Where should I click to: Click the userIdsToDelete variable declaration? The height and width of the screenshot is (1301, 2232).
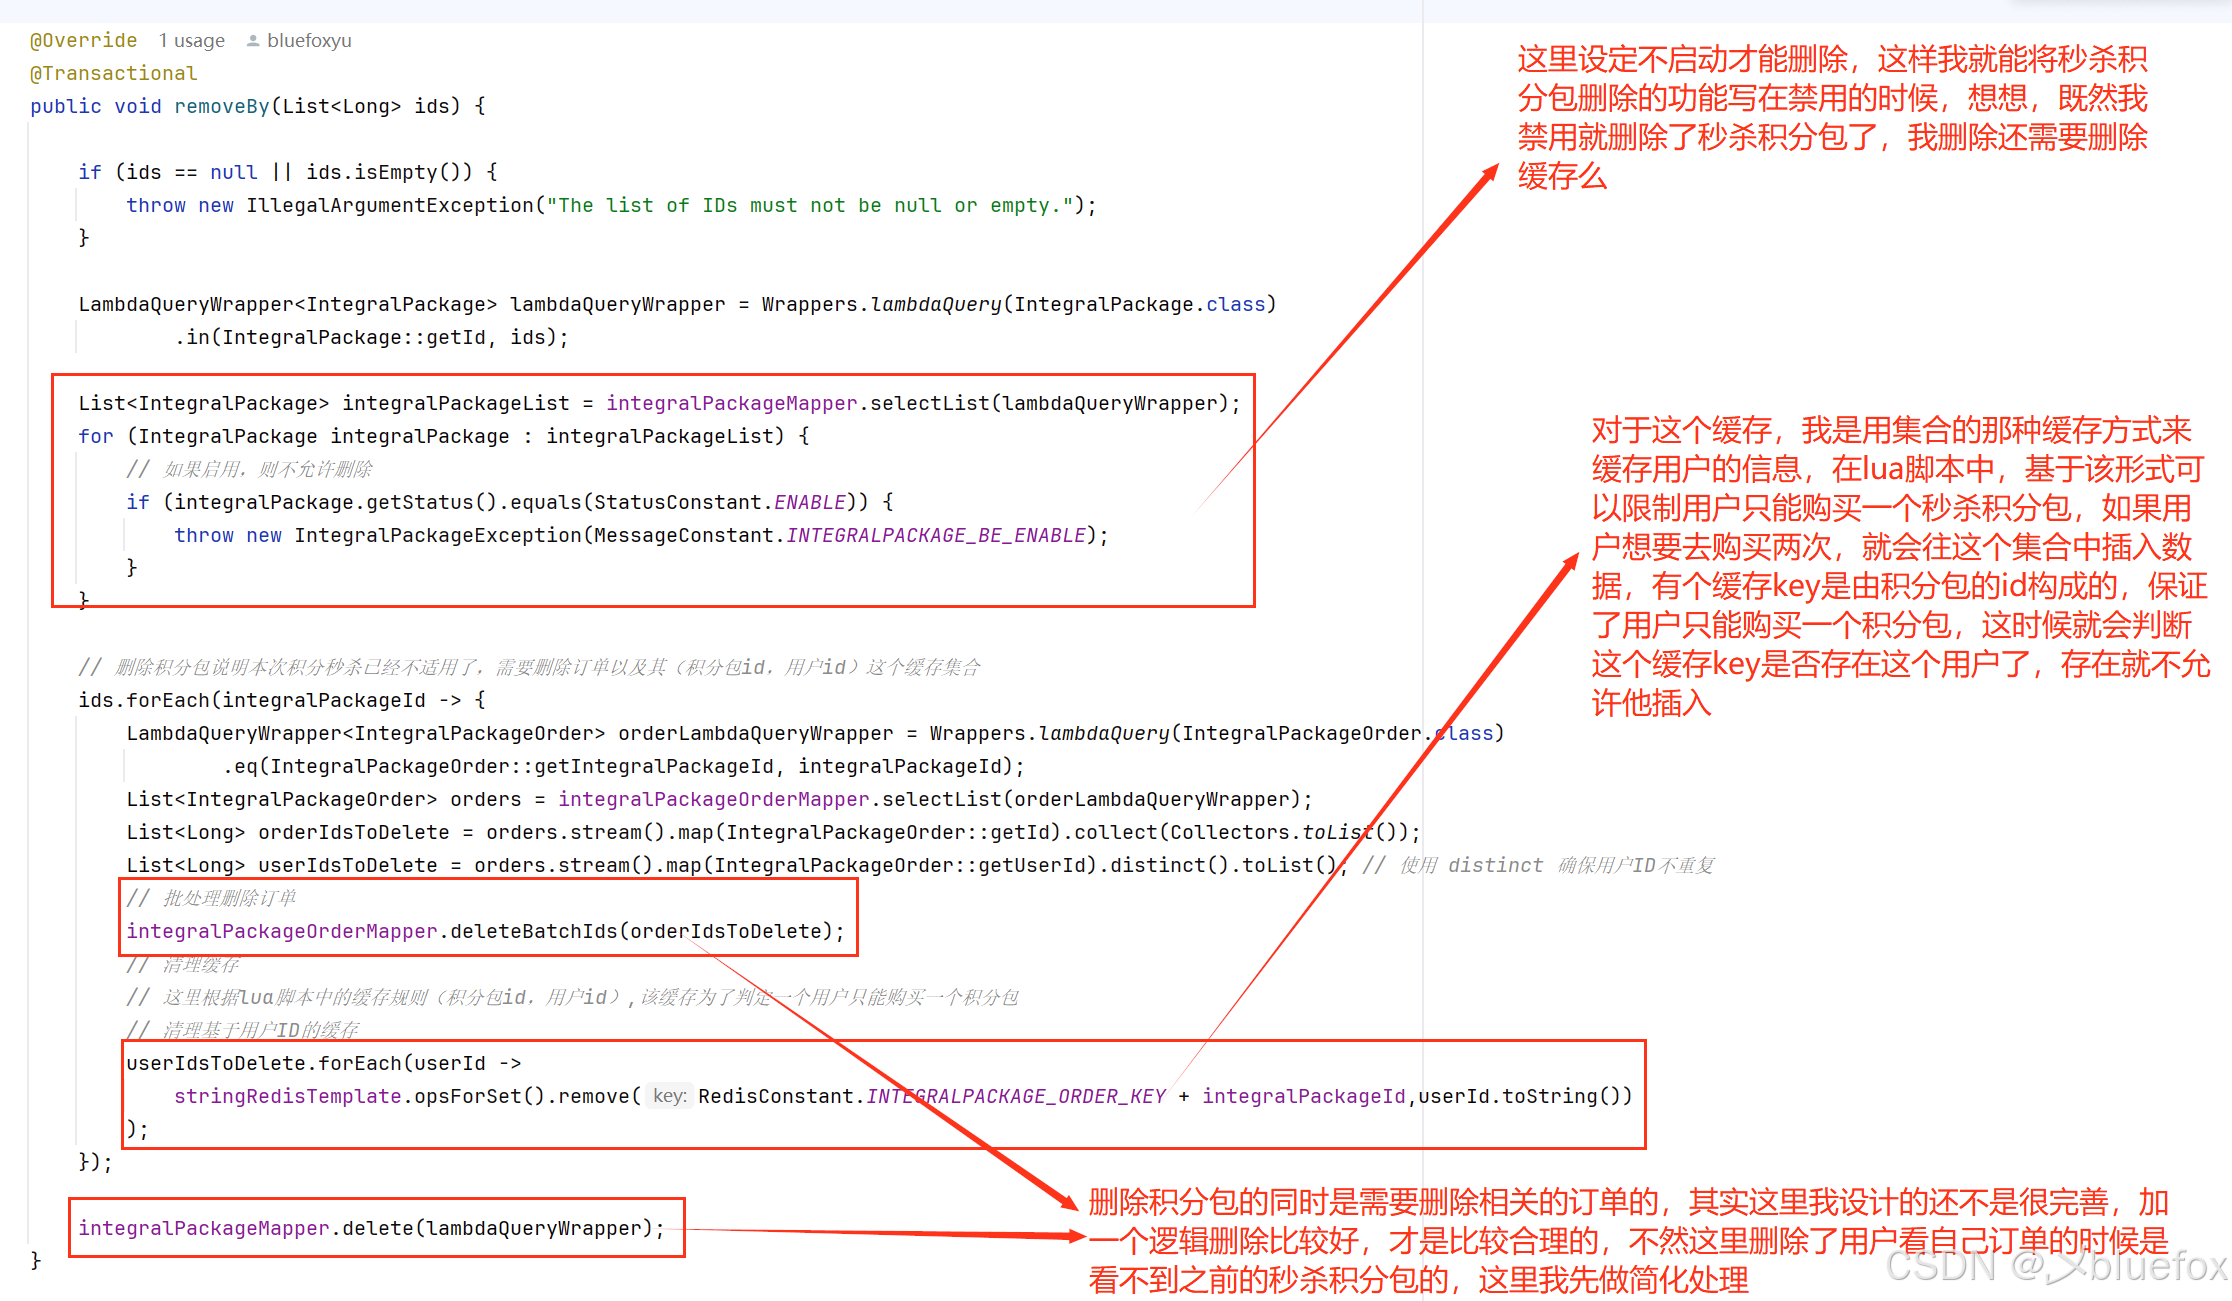click(347, 866)
